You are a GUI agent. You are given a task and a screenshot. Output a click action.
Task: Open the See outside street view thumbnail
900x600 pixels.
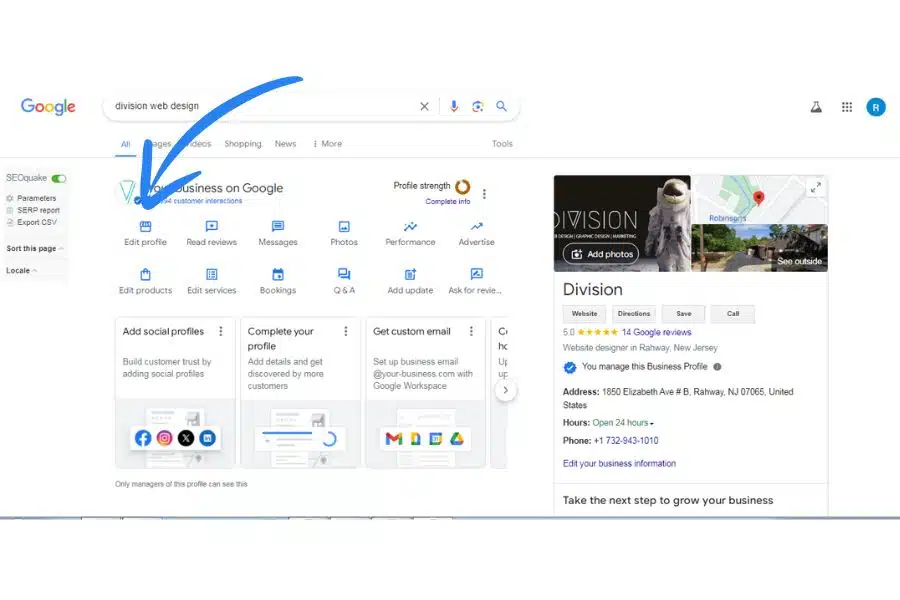pos(759,247)
